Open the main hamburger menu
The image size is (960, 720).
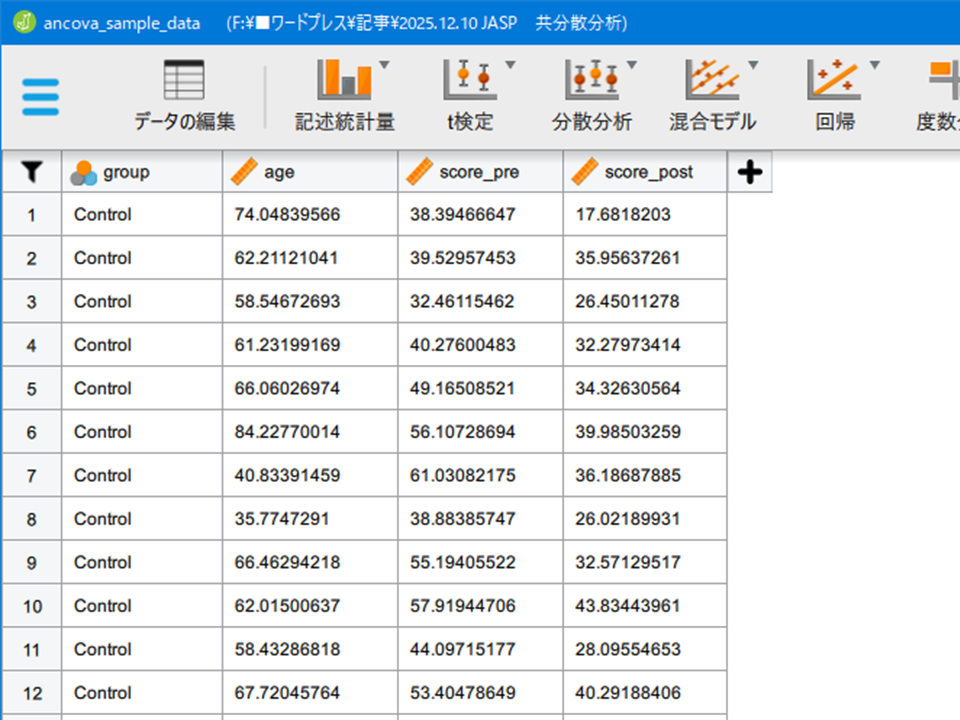point(40,97)
